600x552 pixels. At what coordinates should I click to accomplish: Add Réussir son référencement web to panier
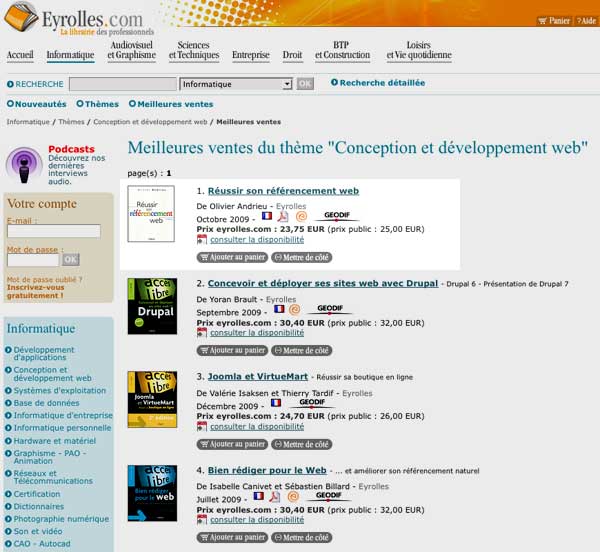232,257
